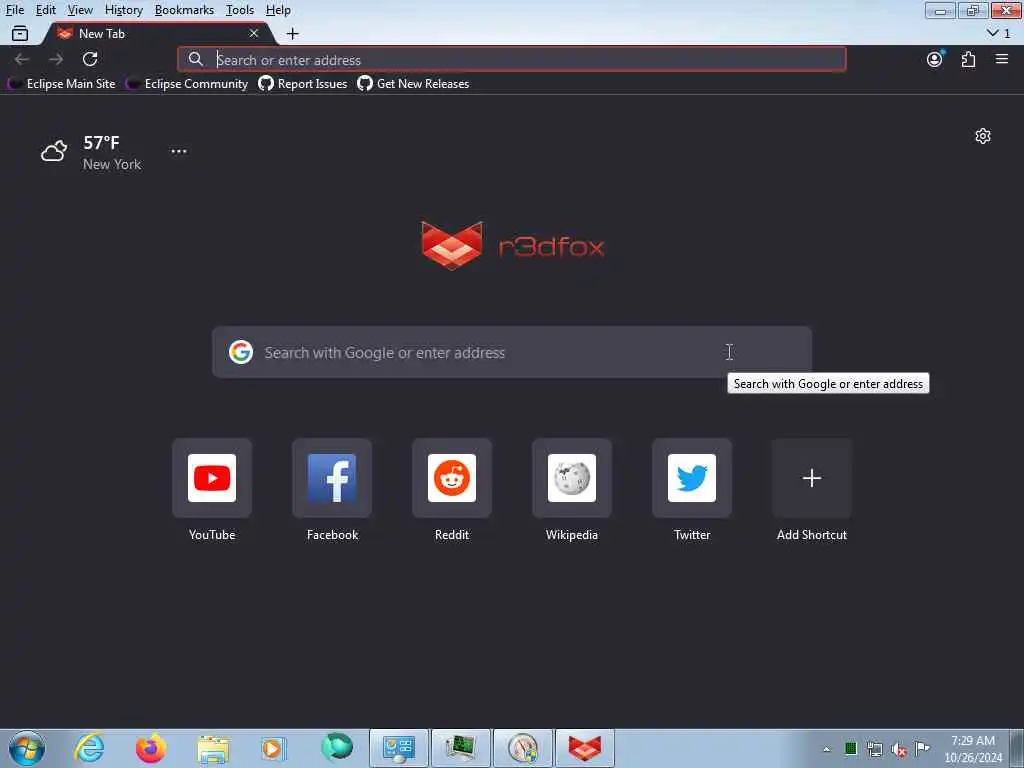Open the Bookmarks menu
1024x768 pixels.
tap(184, 10)
